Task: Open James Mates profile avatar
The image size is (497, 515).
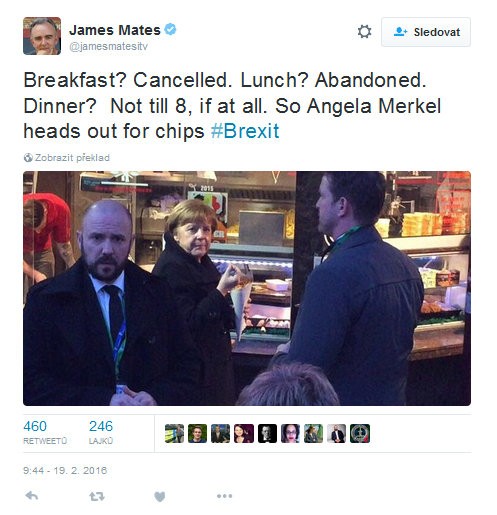Action: pyautogui.click(x=42, y=36)
